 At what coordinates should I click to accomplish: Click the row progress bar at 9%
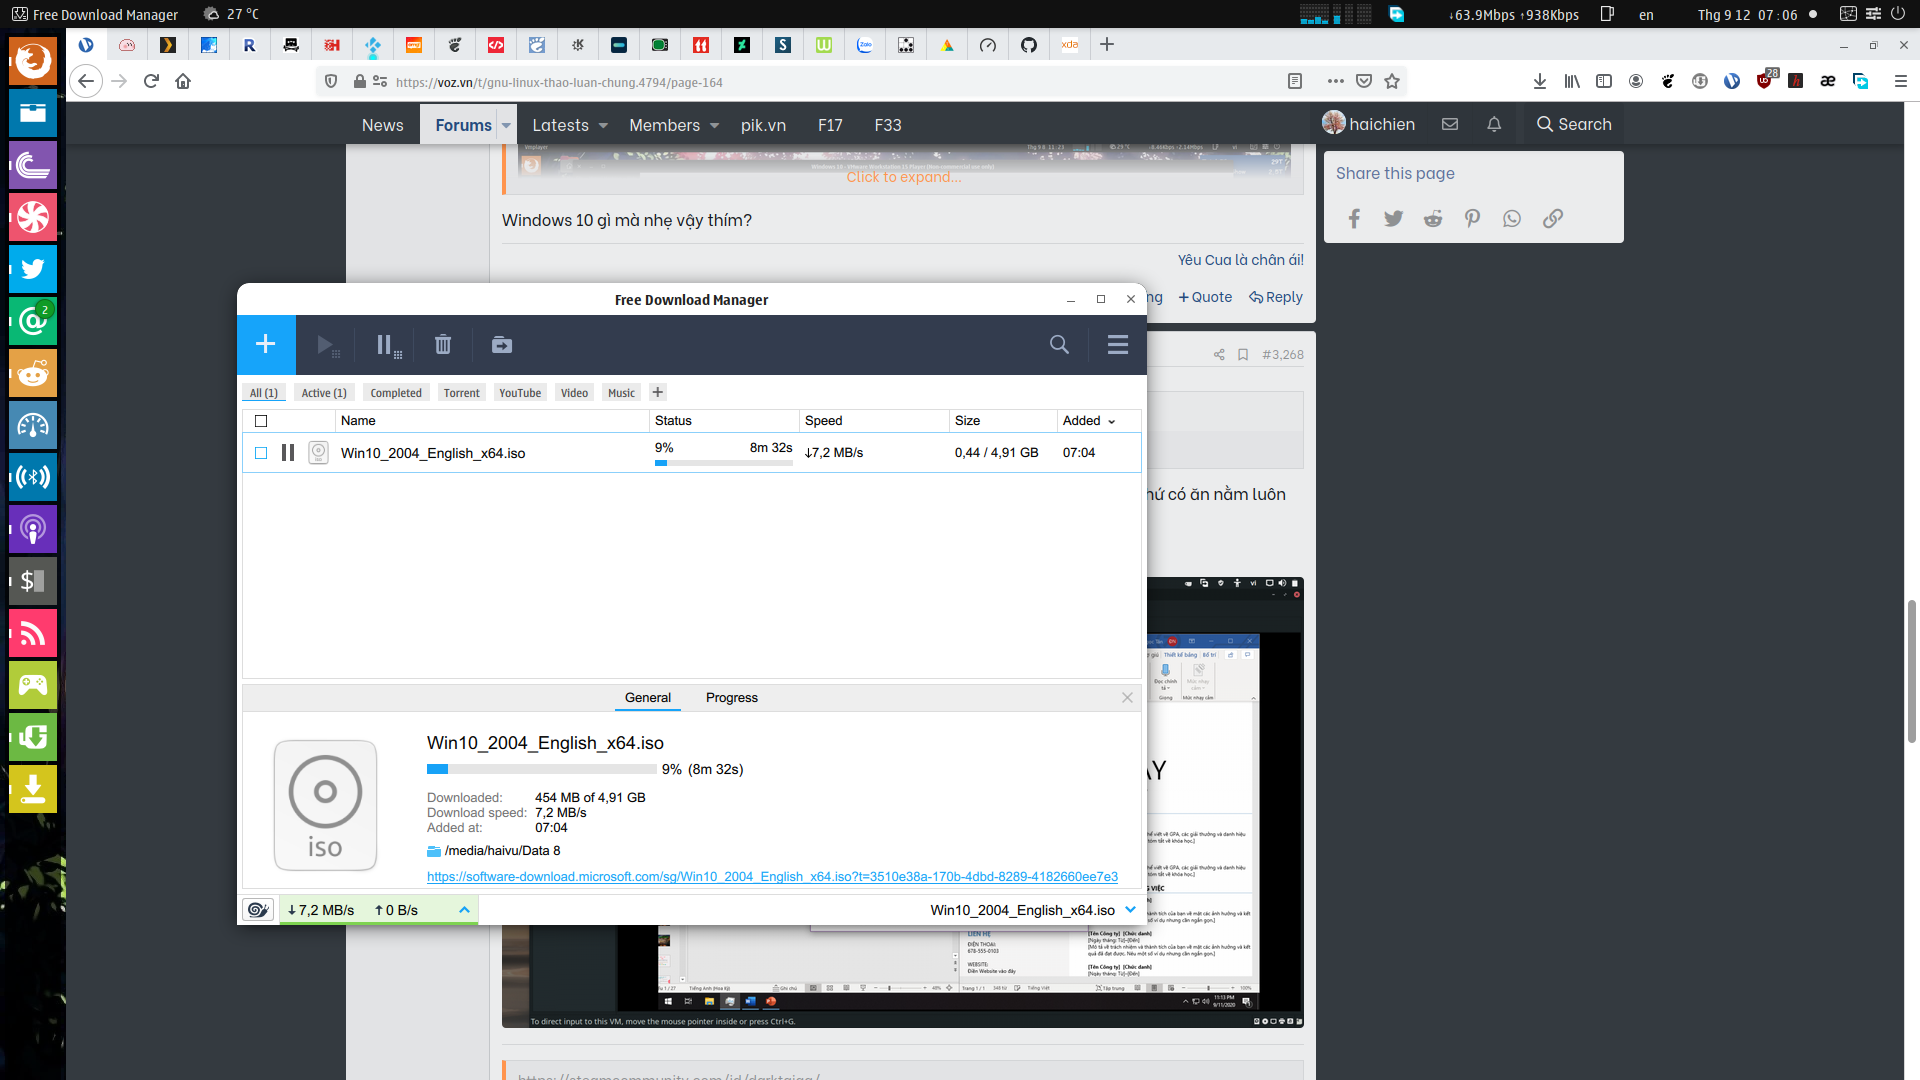(724, 463)
